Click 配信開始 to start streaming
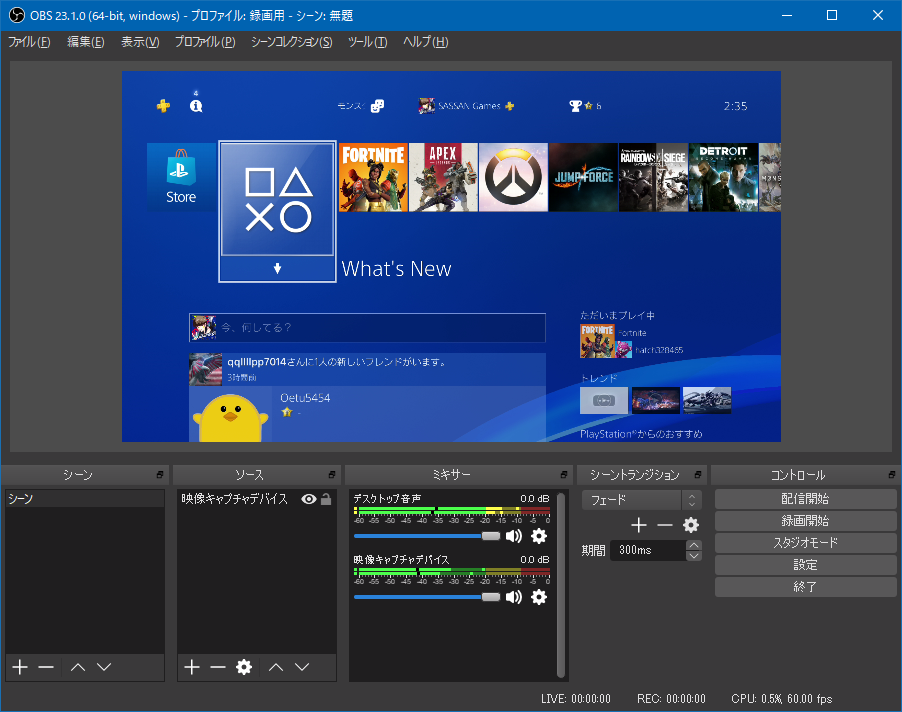 (x=805, y=499)
